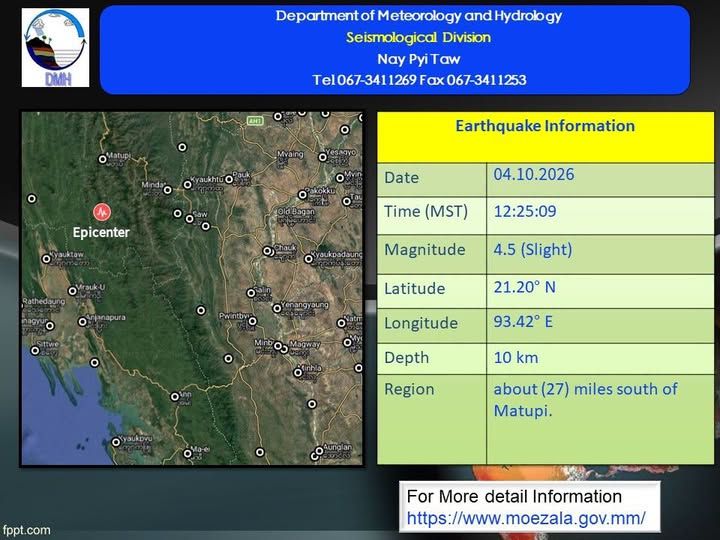The height and width of the screenshot is (540, 720).
Task: Select the Mindat town marker
Action: click(168, 190)
